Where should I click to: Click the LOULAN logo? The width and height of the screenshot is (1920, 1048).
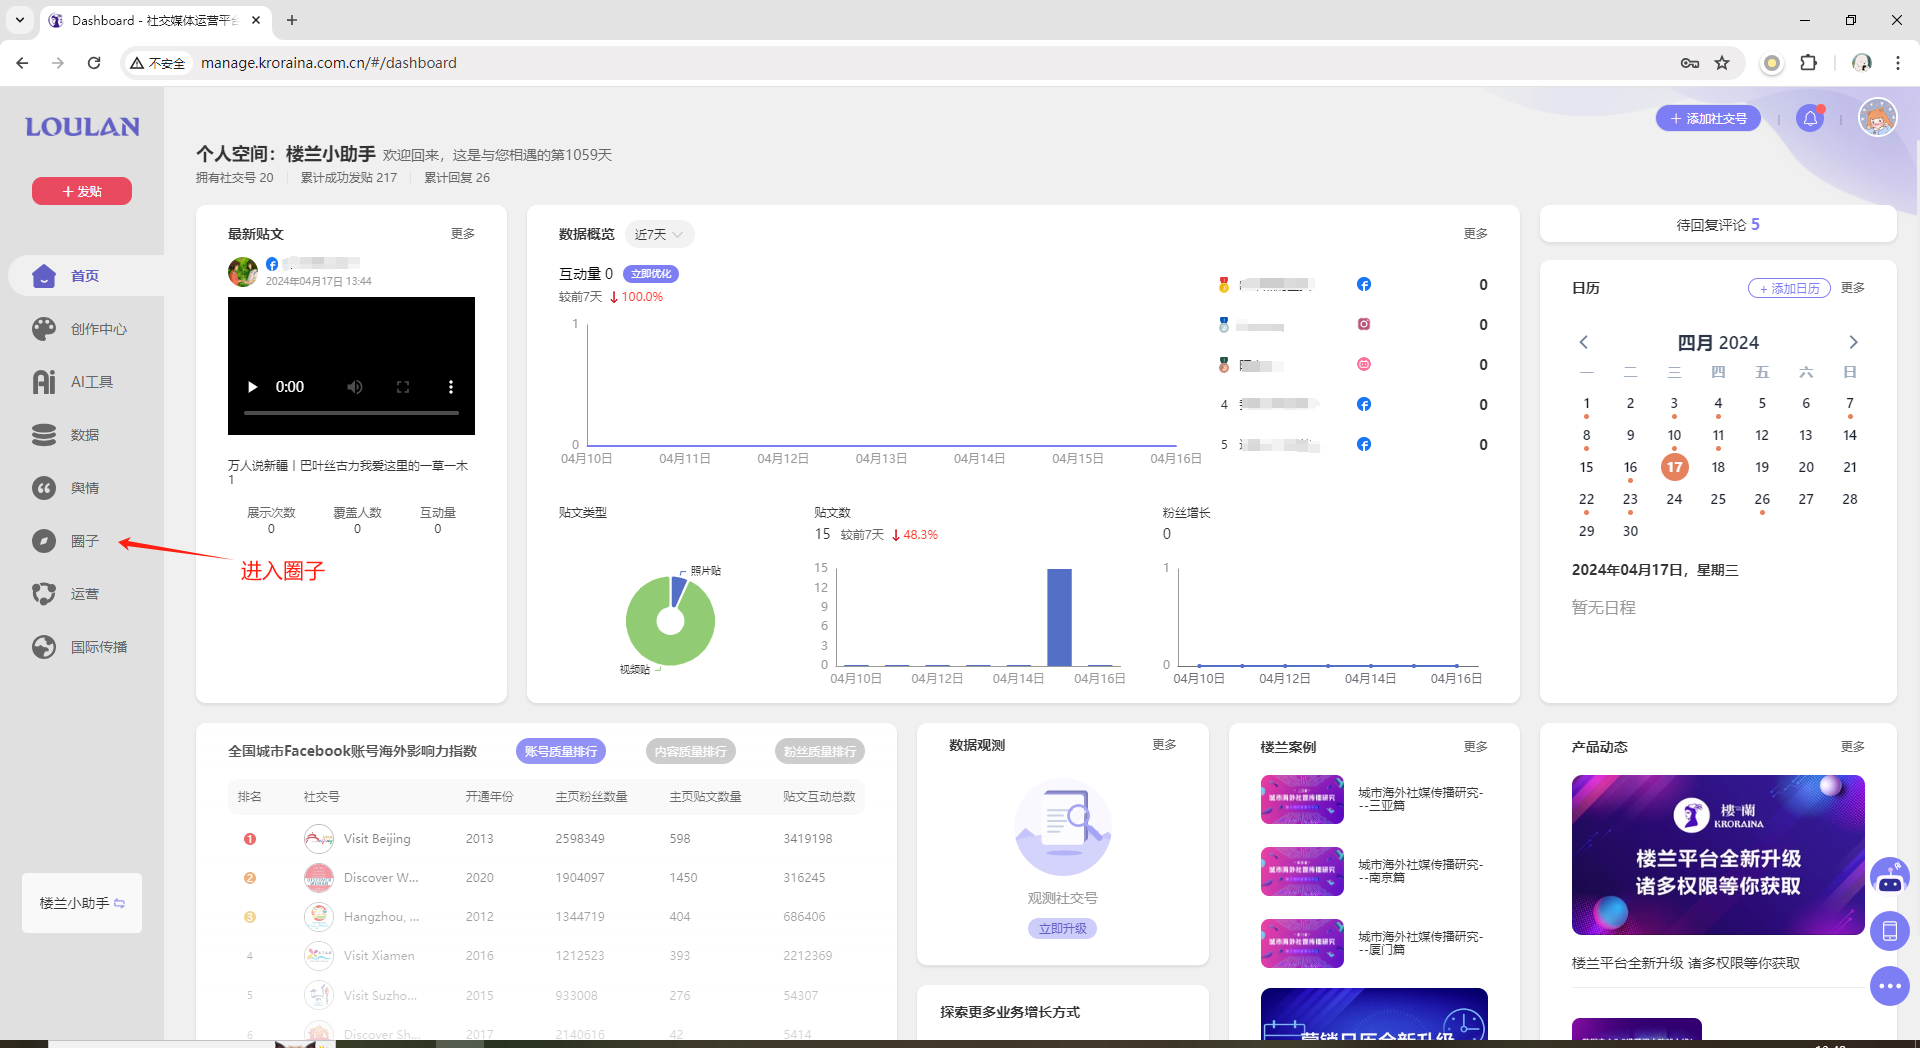[82, 127]
